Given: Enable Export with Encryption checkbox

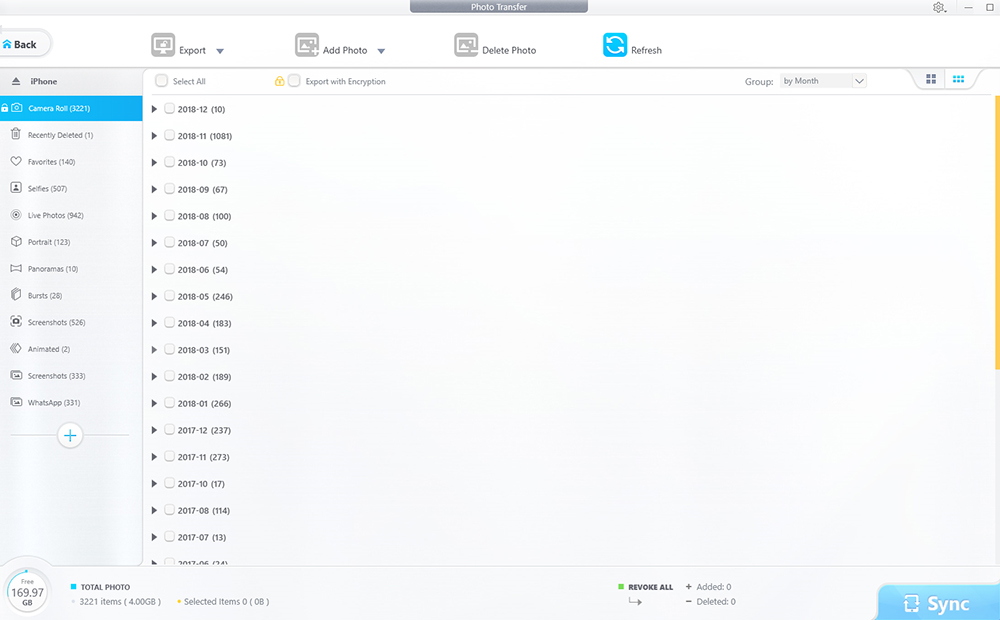Looking at the screenshot, I should coord(294,81).
